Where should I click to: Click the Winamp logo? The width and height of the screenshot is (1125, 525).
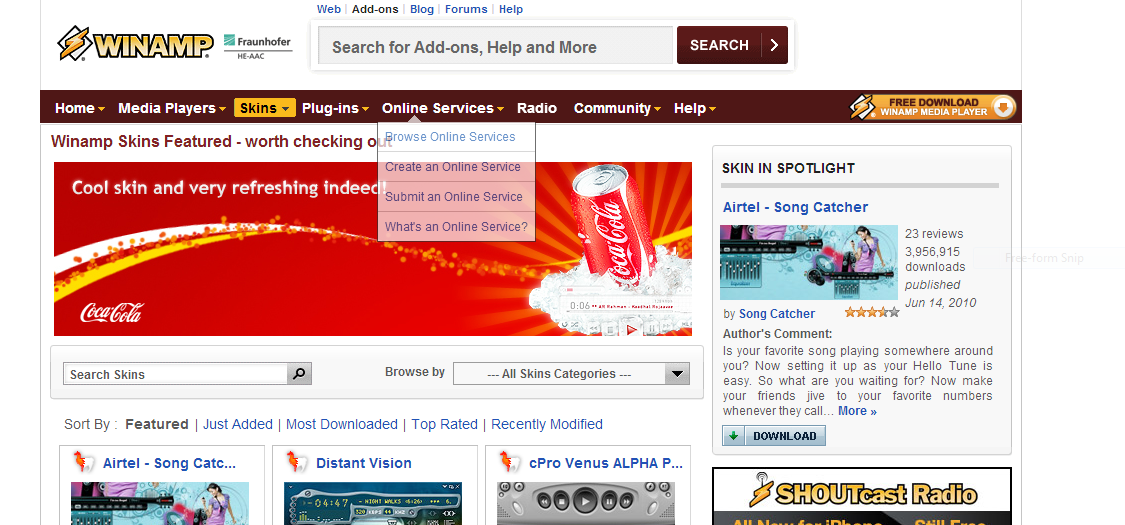tap(135, 44)
